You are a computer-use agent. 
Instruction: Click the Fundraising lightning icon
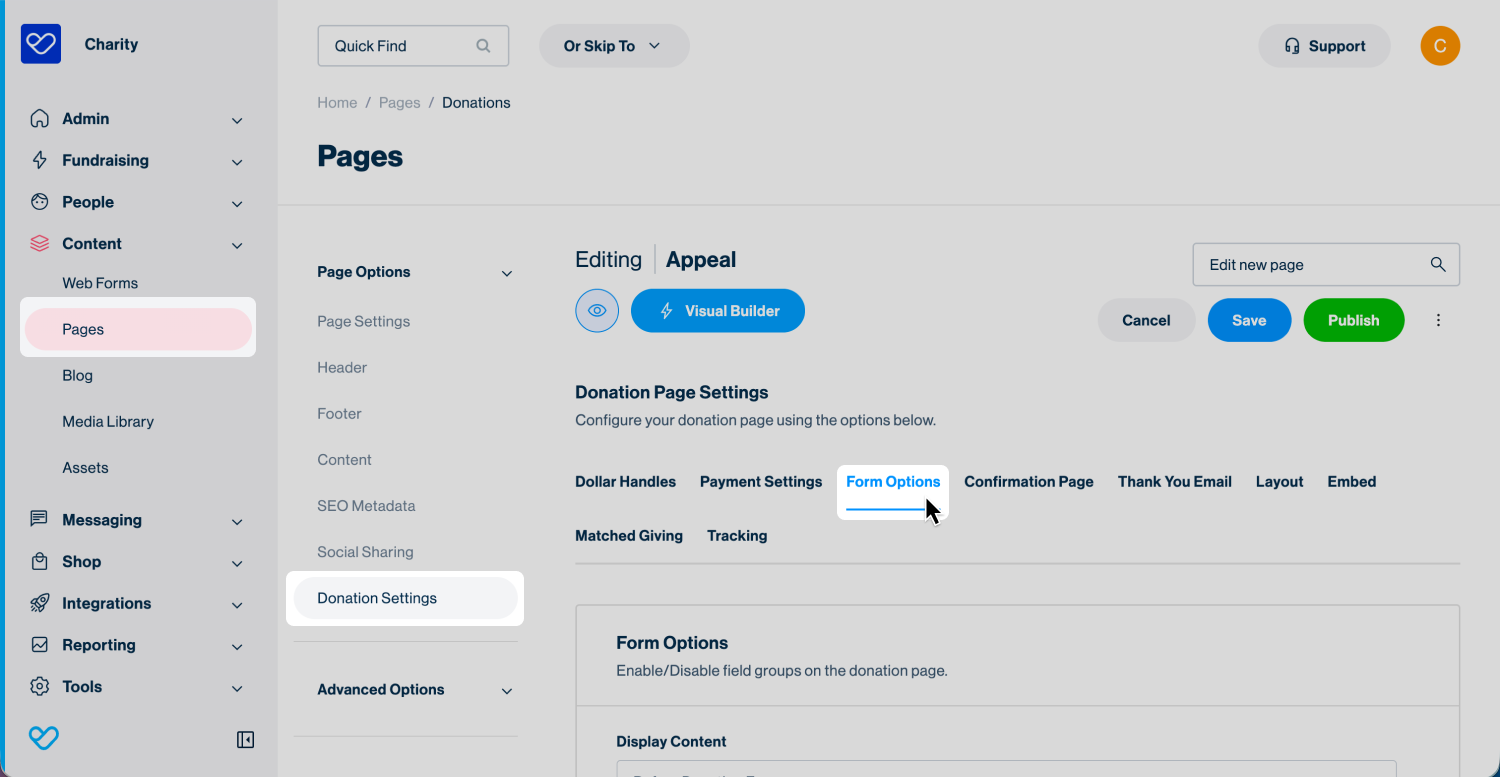point(40,160)
